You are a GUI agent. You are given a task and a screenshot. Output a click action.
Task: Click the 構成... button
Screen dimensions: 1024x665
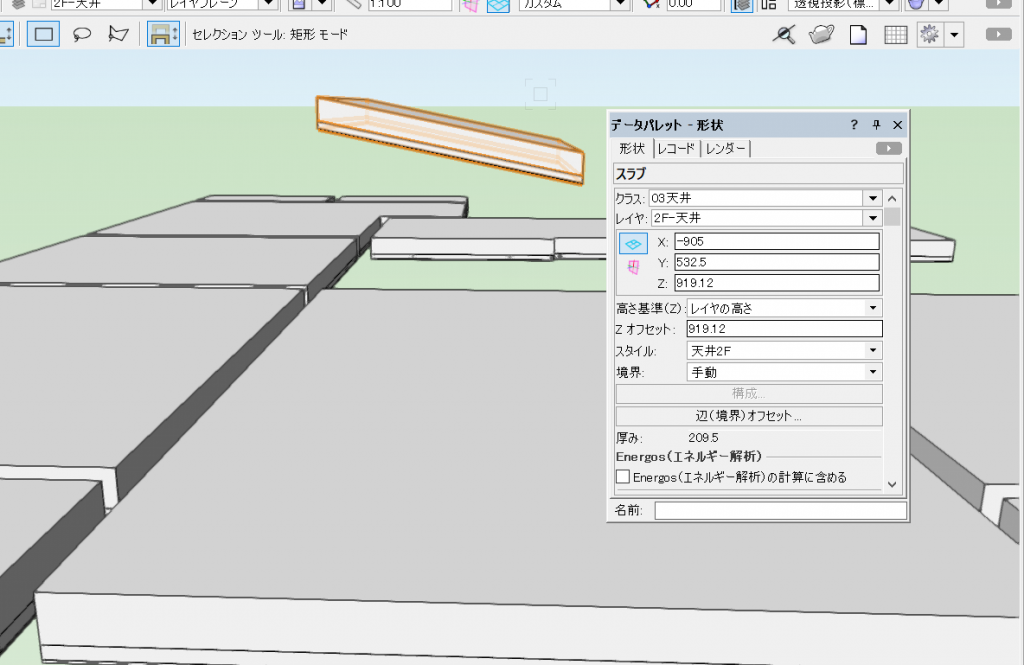click(749, 393)
